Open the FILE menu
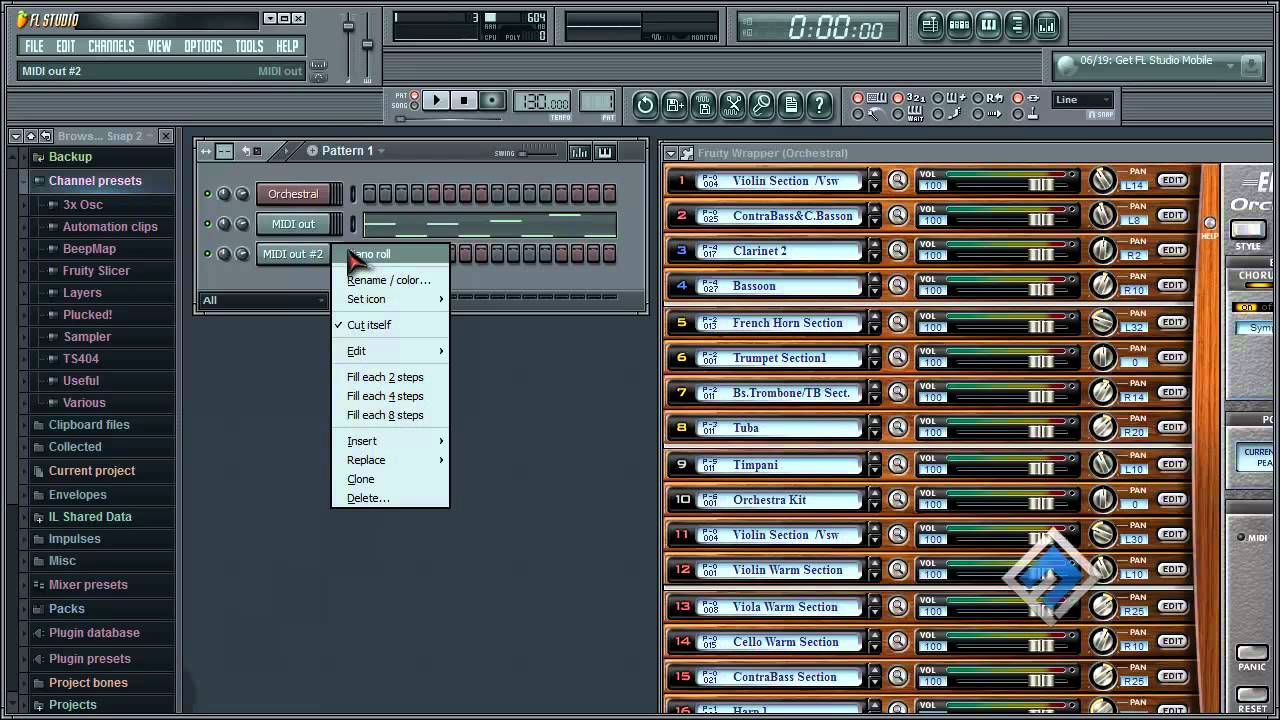The image size is (1280, 720). [34, 46]
